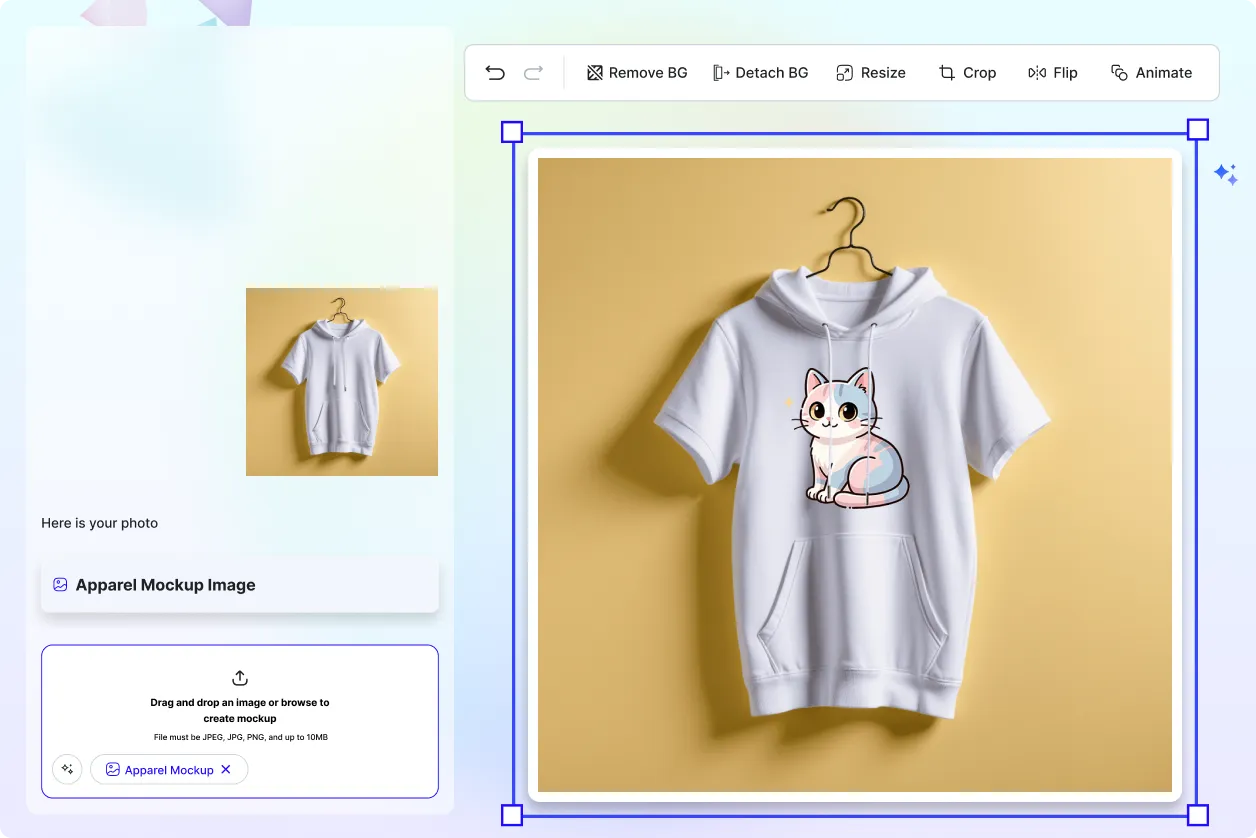Click the sparkle icon in the upload panel

click(x=67, y=769)
